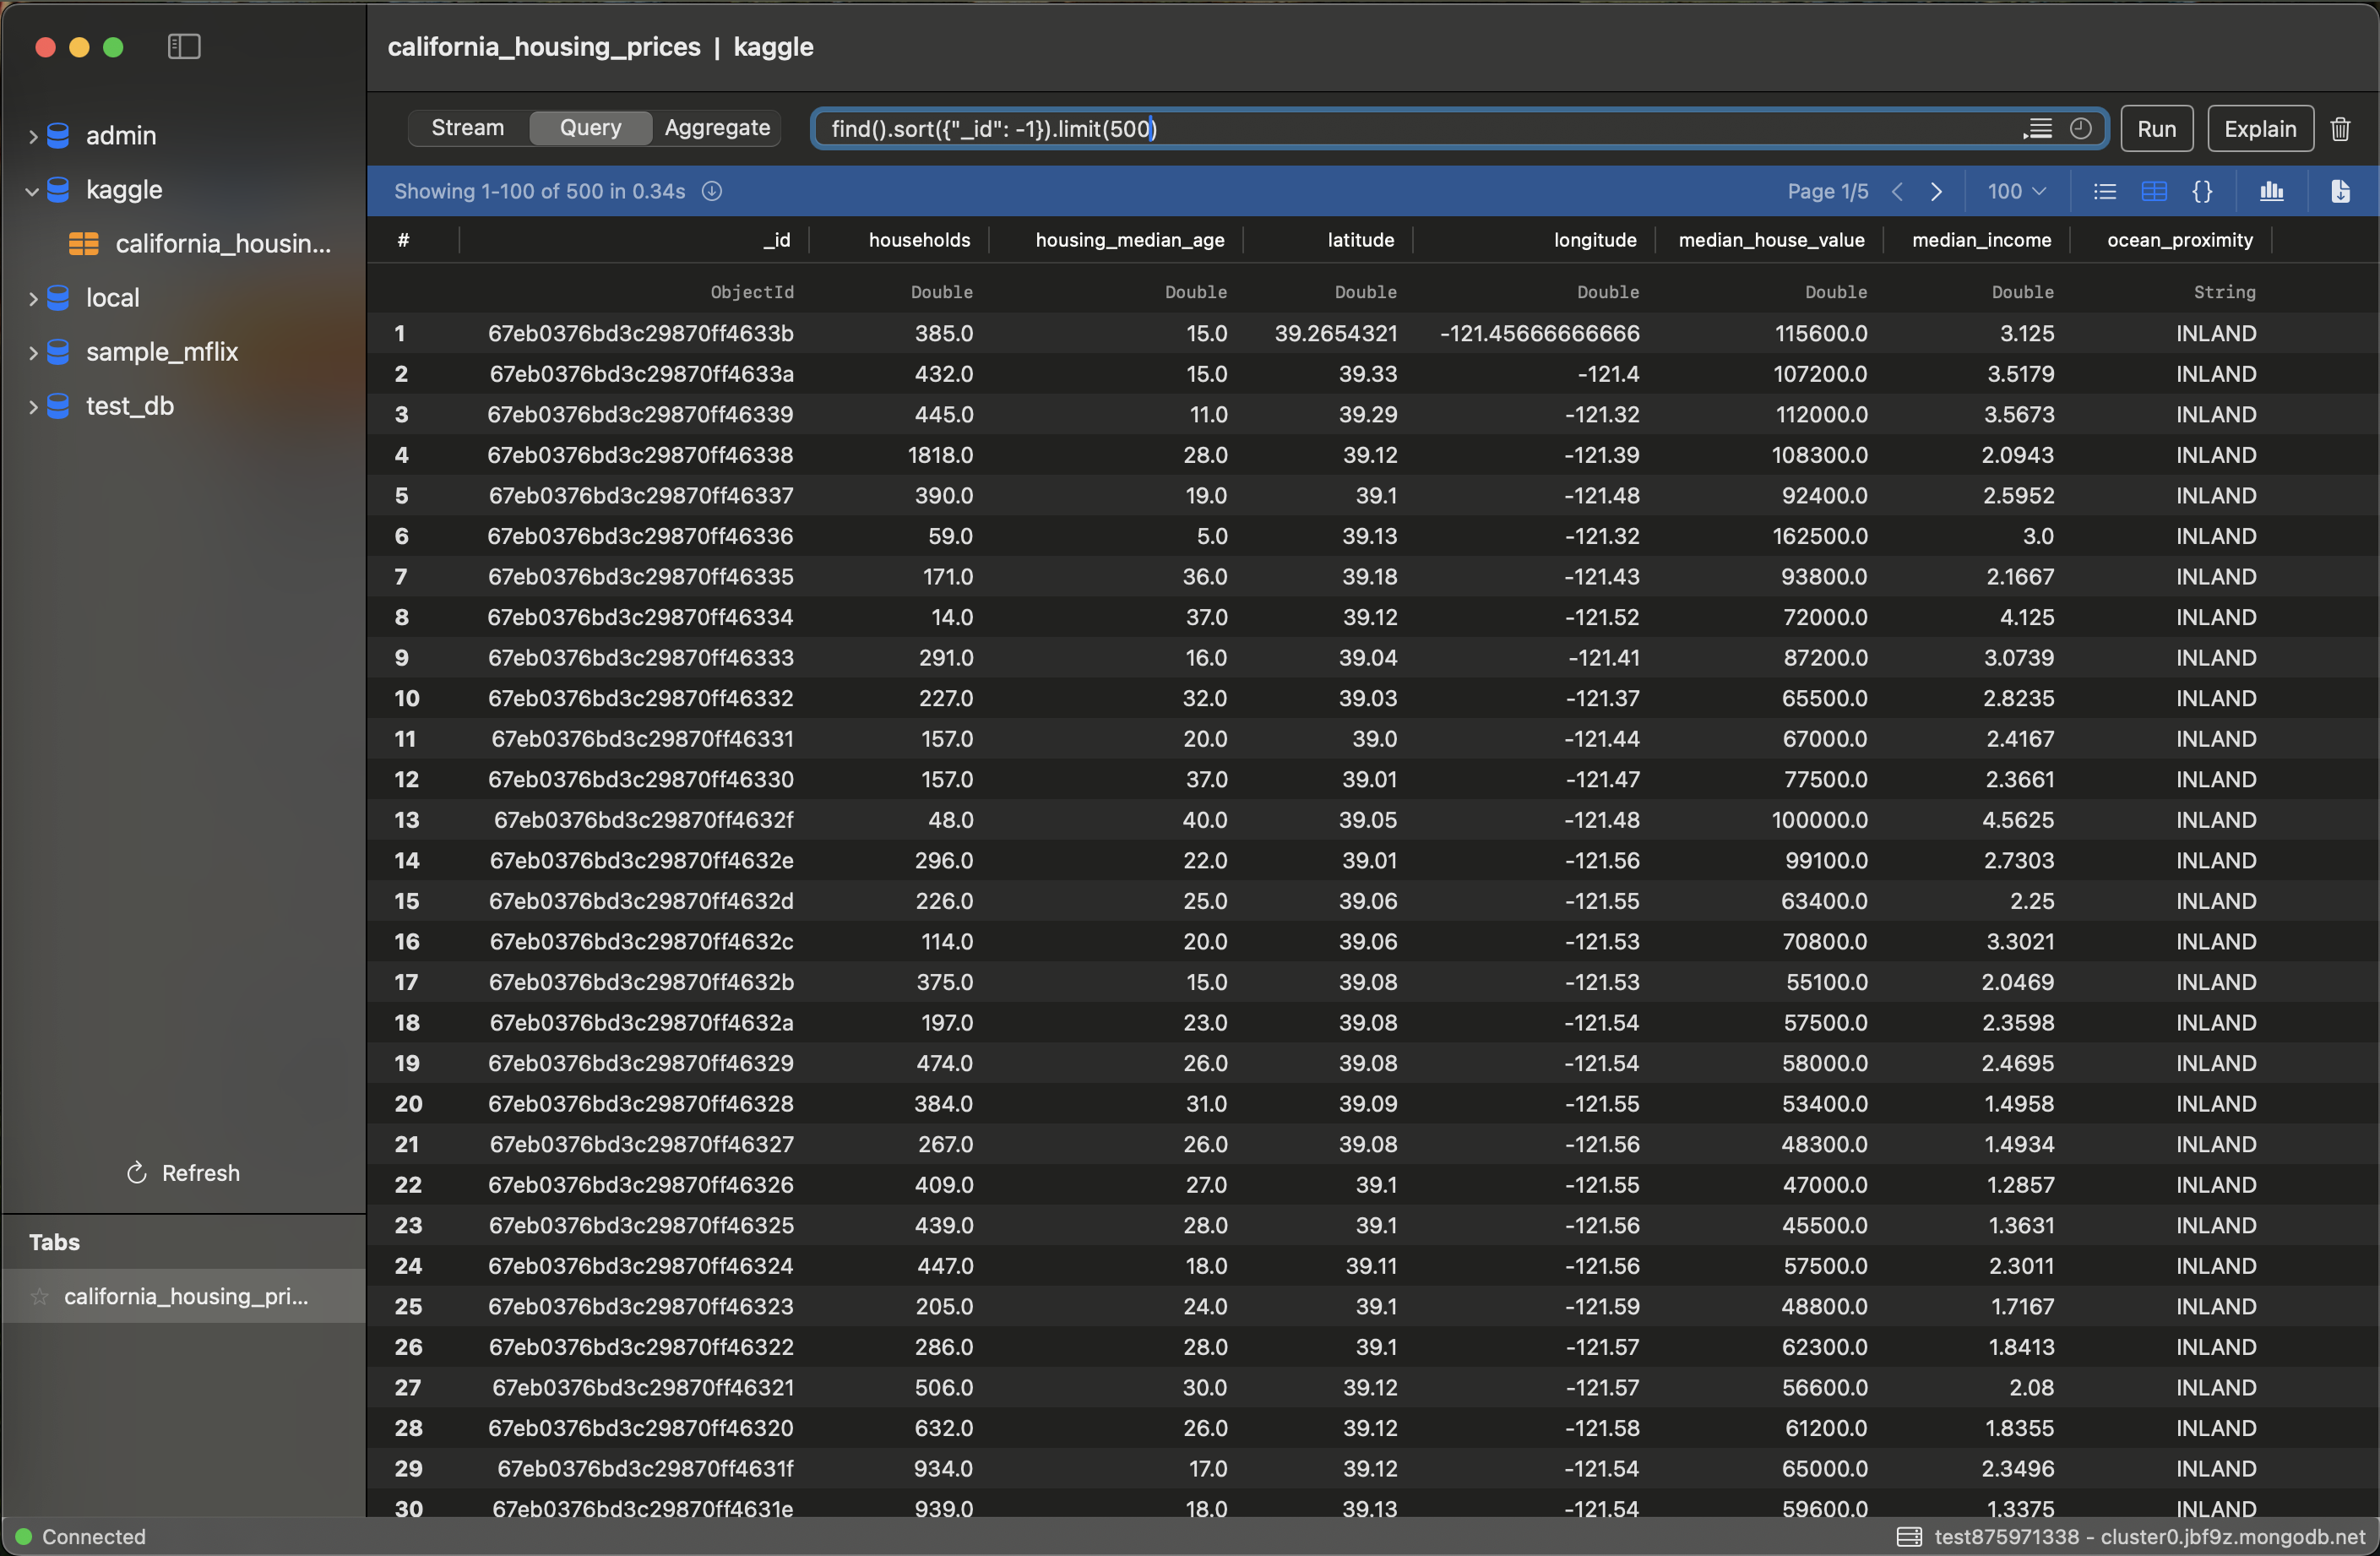Select housing_median_age value 5.0

click(1212, 536)
